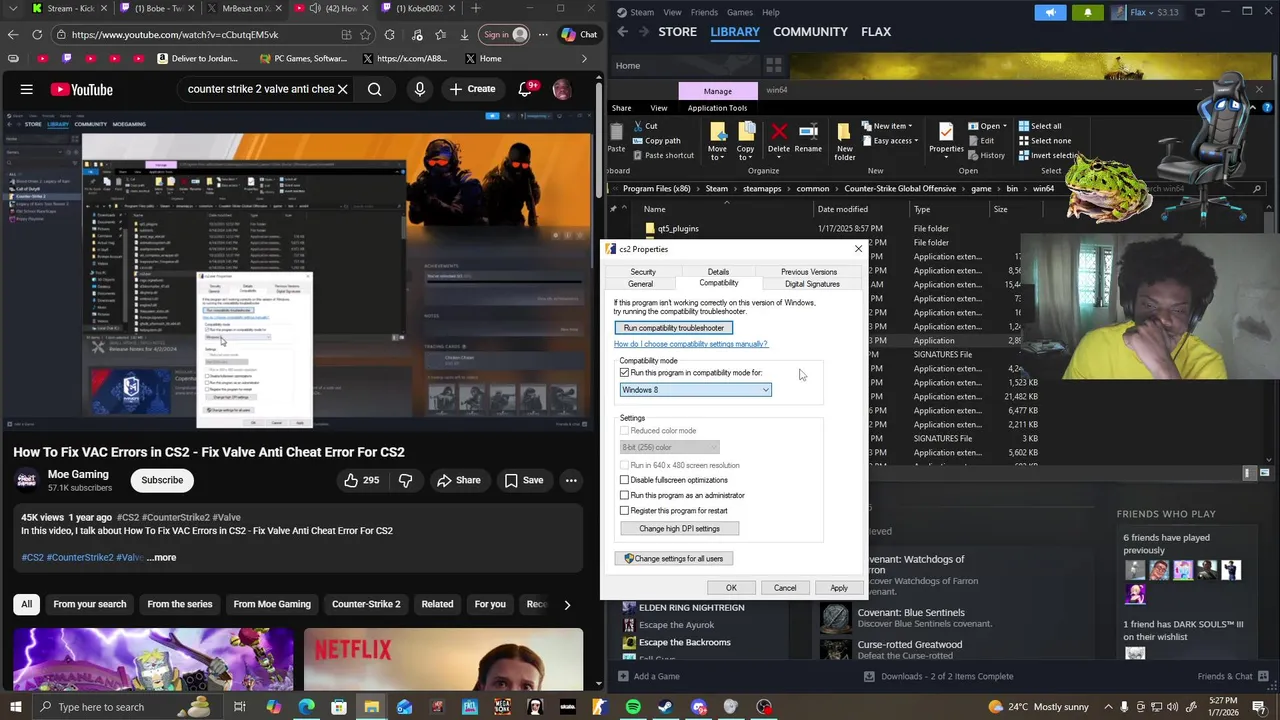Select the 'Counter-Strike 2' filter chip
This screenshot has width=1280, height=720.
click(366, 604)
